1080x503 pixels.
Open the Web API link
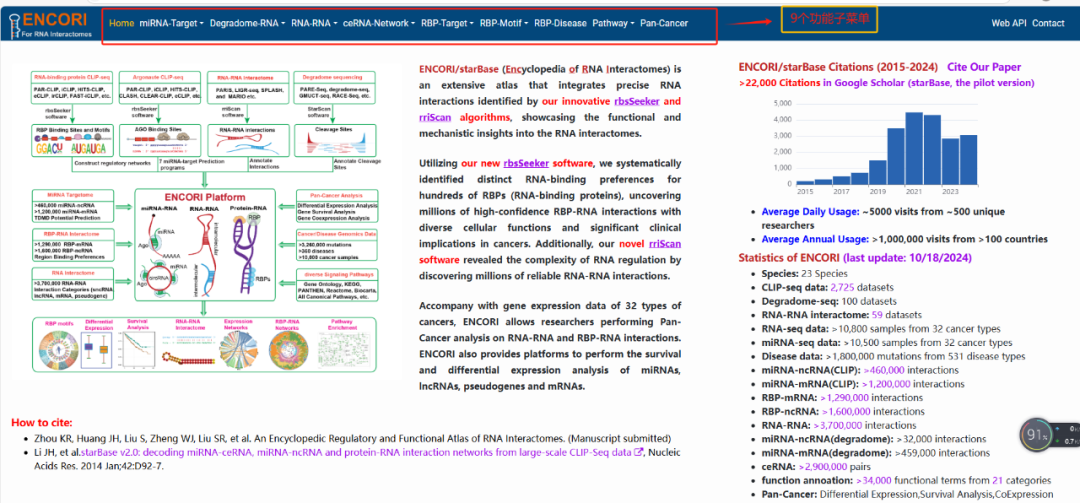tap(1008, 23)
